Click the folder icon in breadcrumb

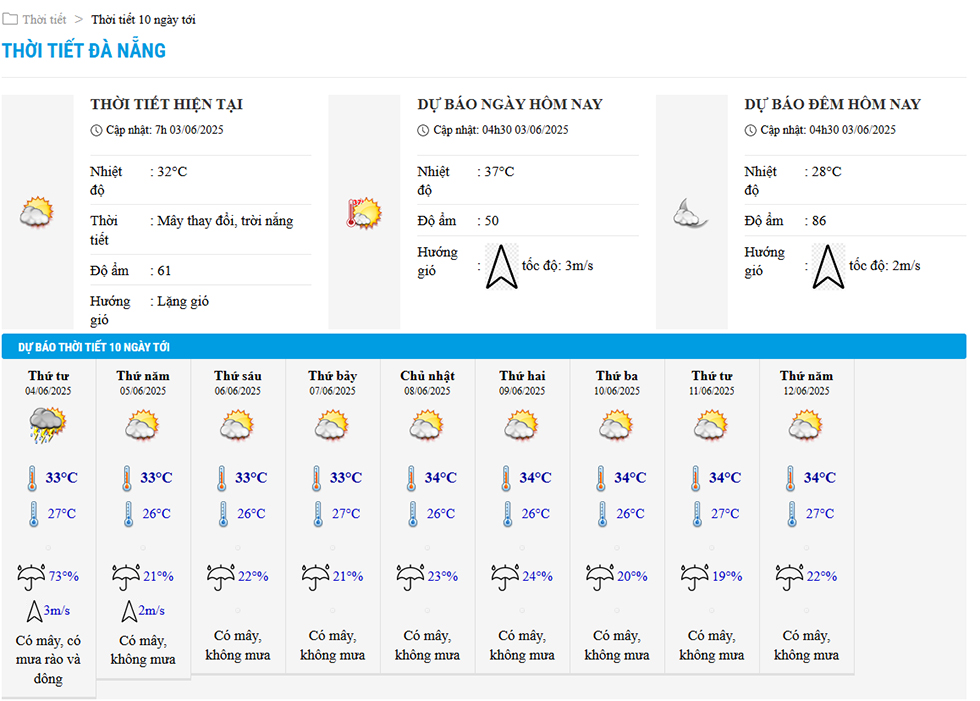pos(9,19)
